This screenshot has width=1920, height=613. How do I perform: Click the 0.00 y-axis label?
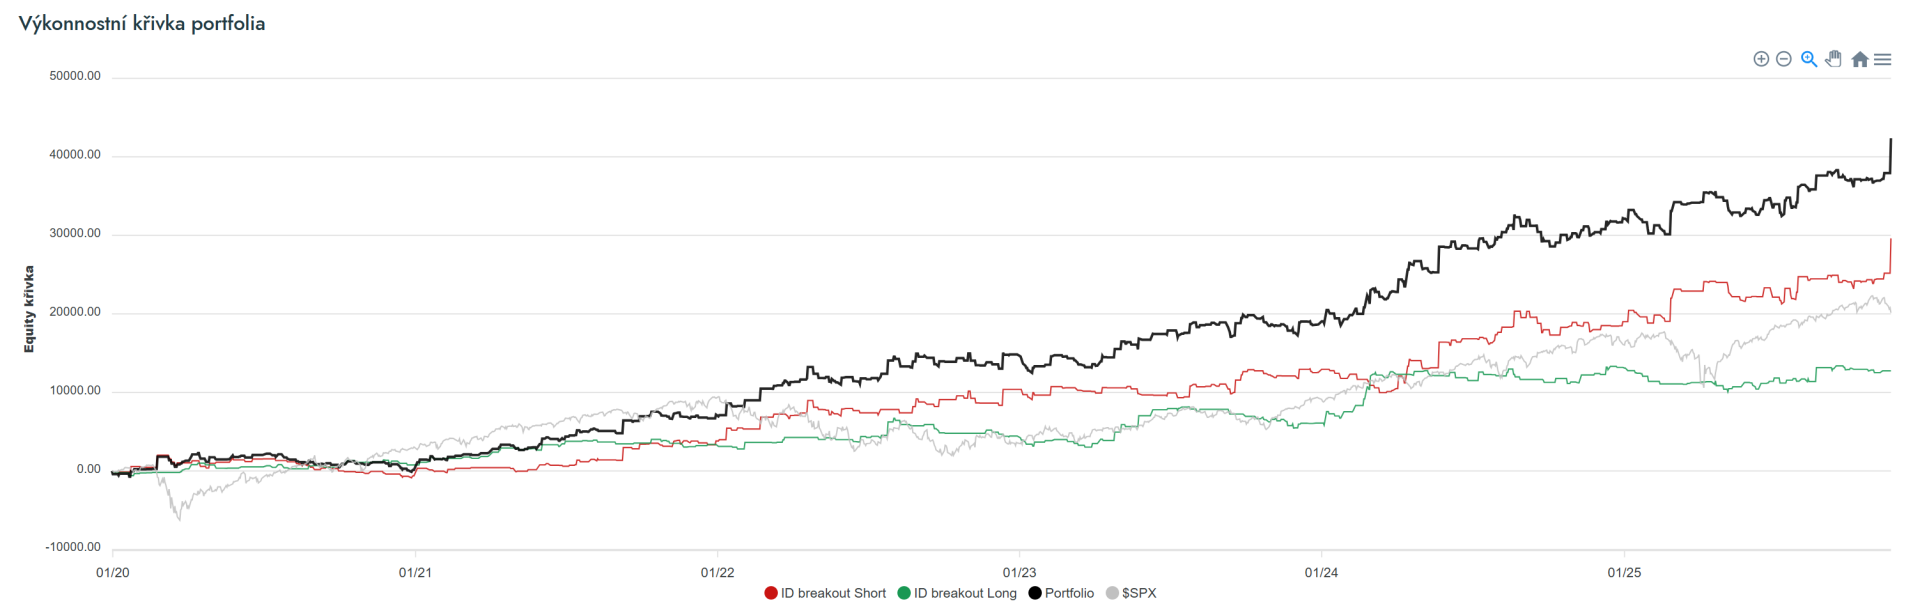click(89, 469)
